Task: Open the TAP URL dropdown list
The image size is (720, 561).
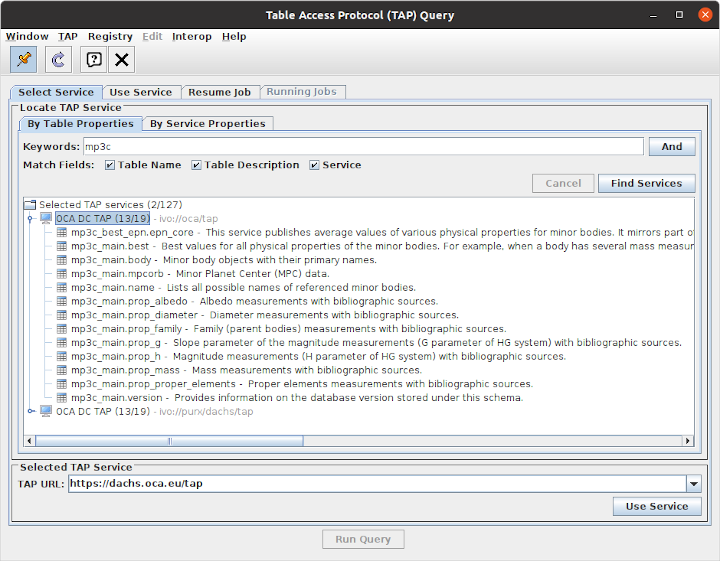Action: (x=694, y=484)
